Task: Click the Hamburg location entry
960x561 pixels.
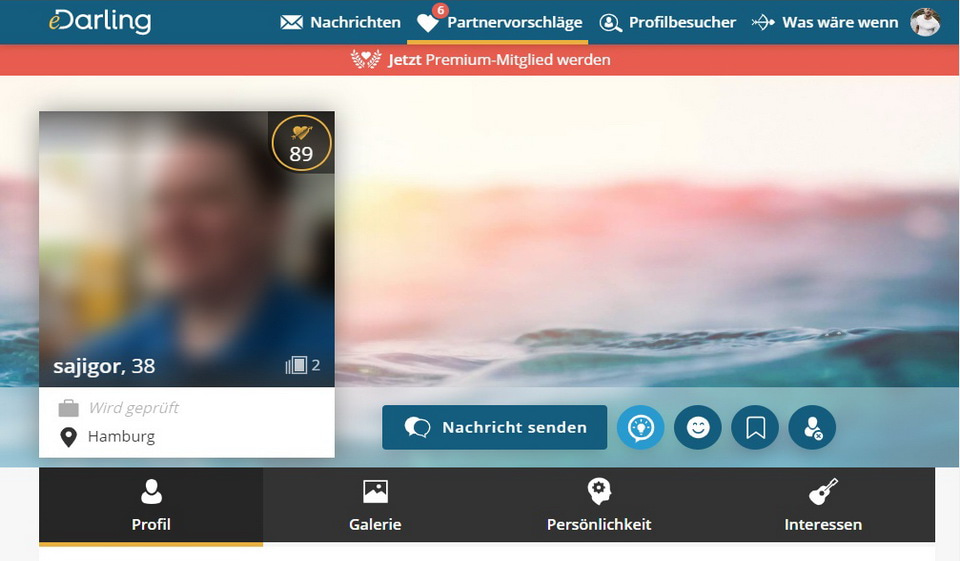Action: pos(121,436)
